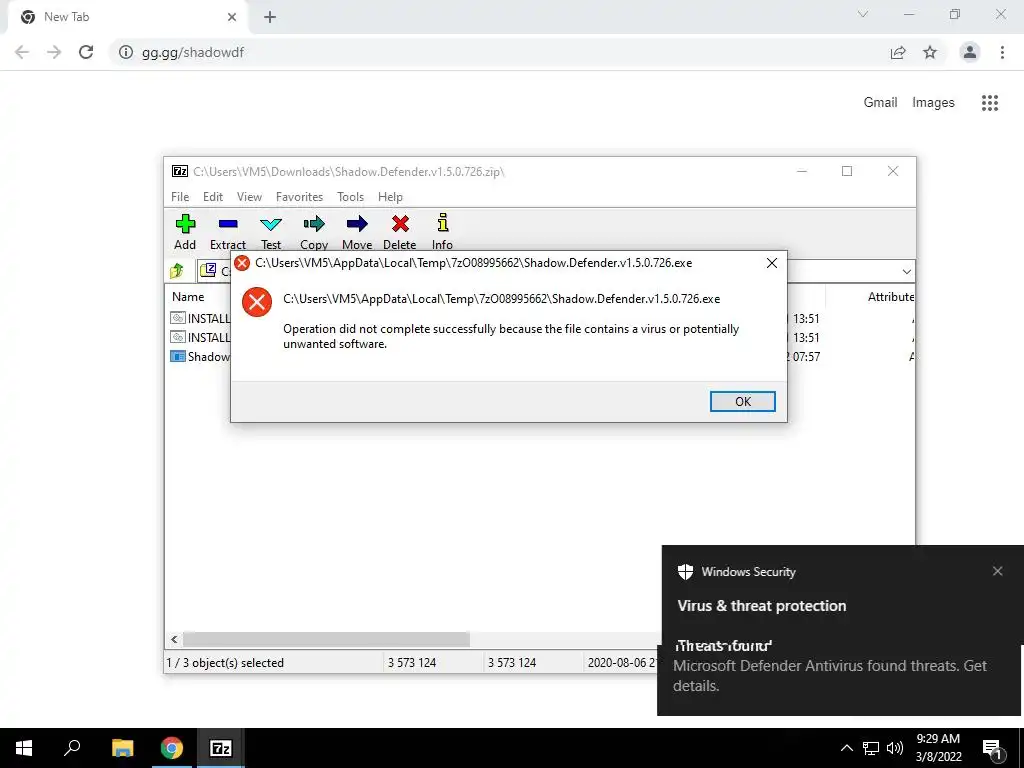Open the File menu in 7-Zip
Image resolution: width=1024 pixels, height=768 pixels.
(x=180, y=197)
